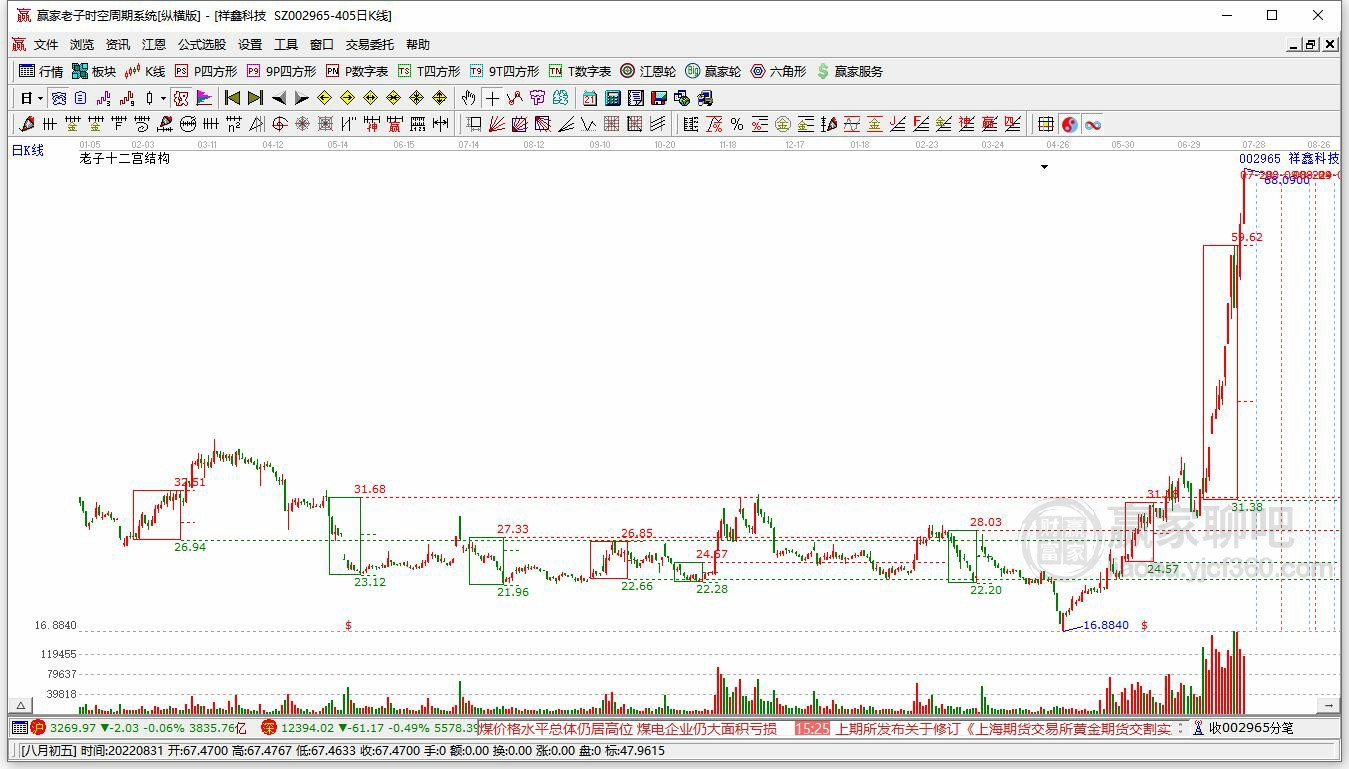Launch the 江恩轮 Gann wheel
Viewport: 1349px width, 769px height.
coord(648,71)
